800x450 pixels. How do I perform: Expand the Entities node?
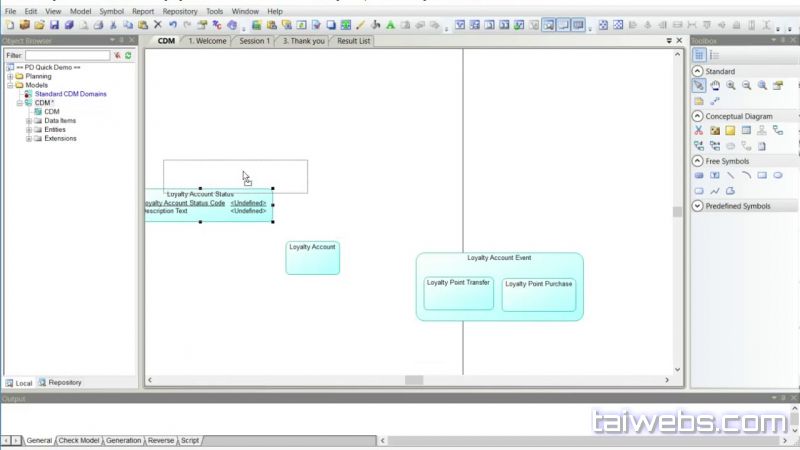coord(29,130)
